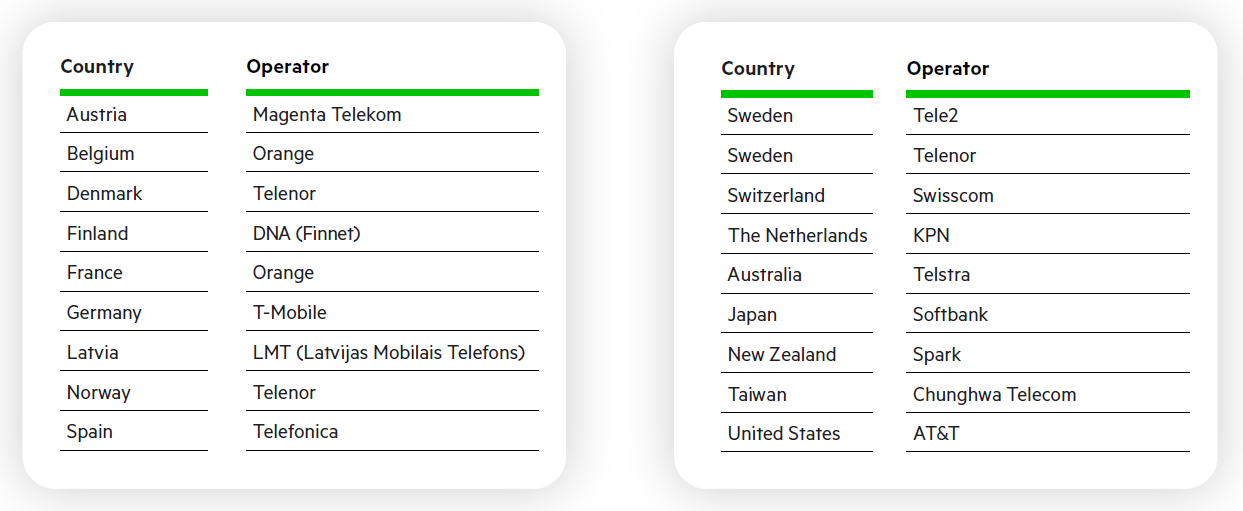Select DNA (Finnet) operator text

(x=306, y=234)
